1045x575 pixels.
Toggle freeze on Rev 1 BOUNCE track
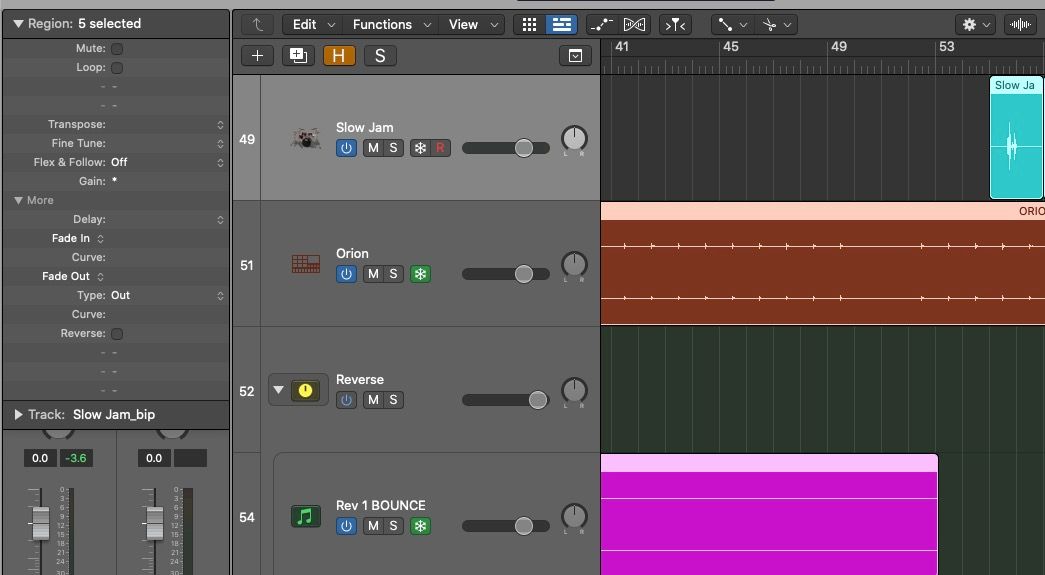(421, 526)
